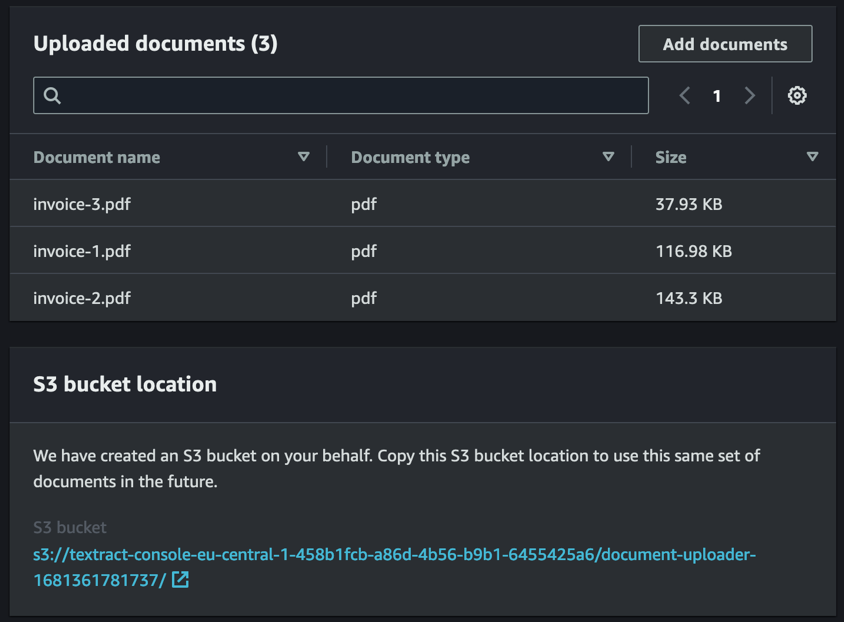This screenshot has height=622, width=844.
Task: Click the Add documents button
Action: tap(725, 44)
